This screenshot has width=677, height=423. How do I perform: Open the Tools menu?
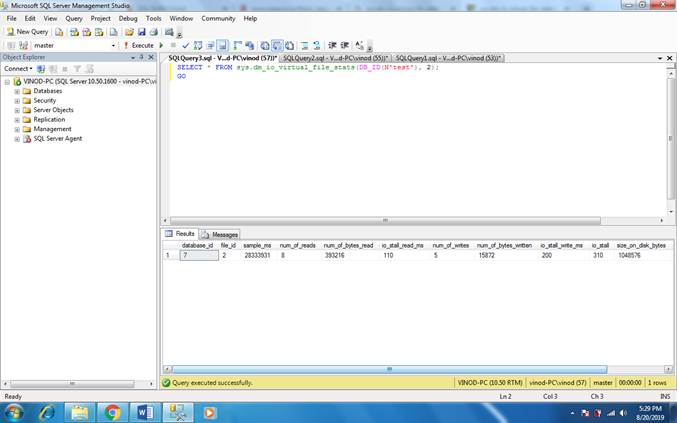(x=153, y=19)
